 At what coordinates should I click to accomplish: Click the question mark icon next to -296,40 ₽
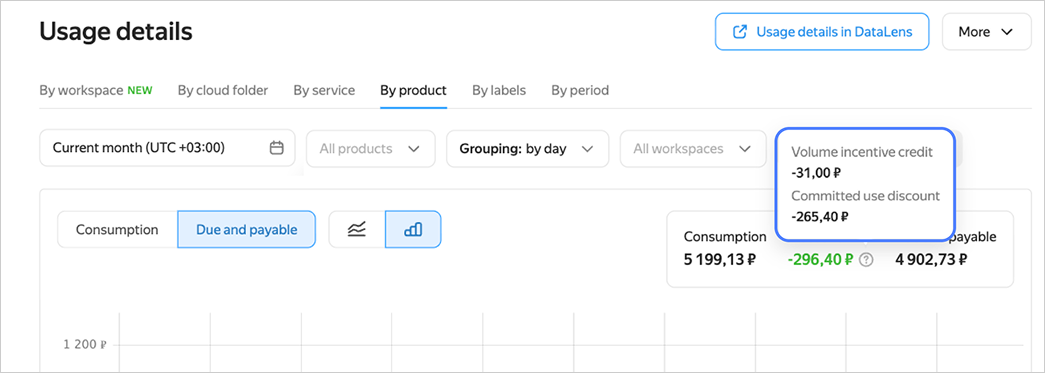866,260
